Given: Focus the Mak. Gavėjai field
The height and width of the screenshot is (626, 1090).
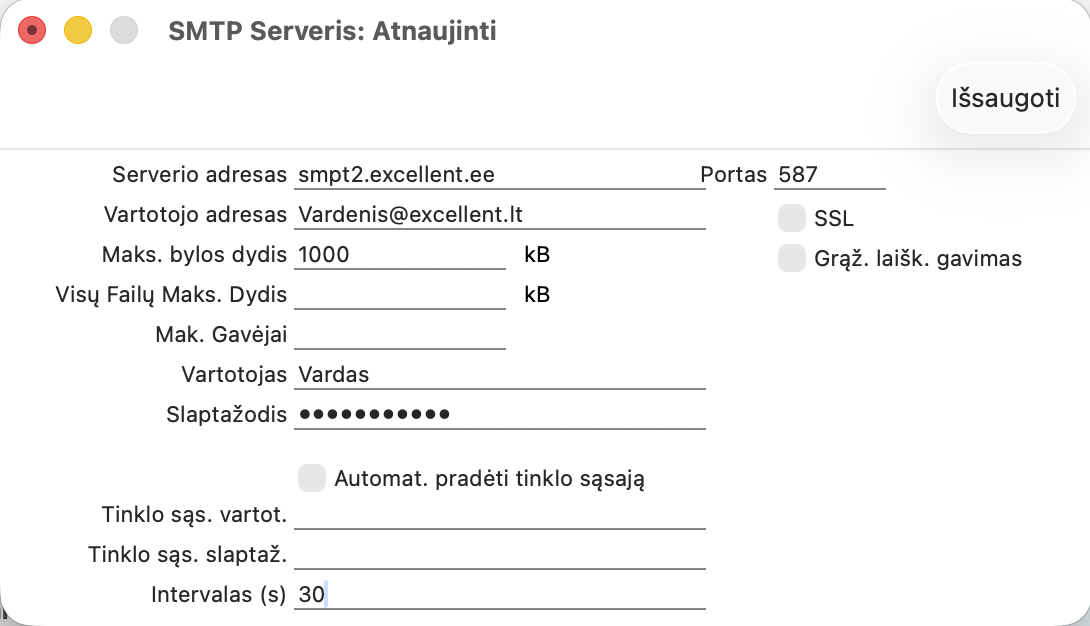Looking at the screenshot, I should point(400,335).
